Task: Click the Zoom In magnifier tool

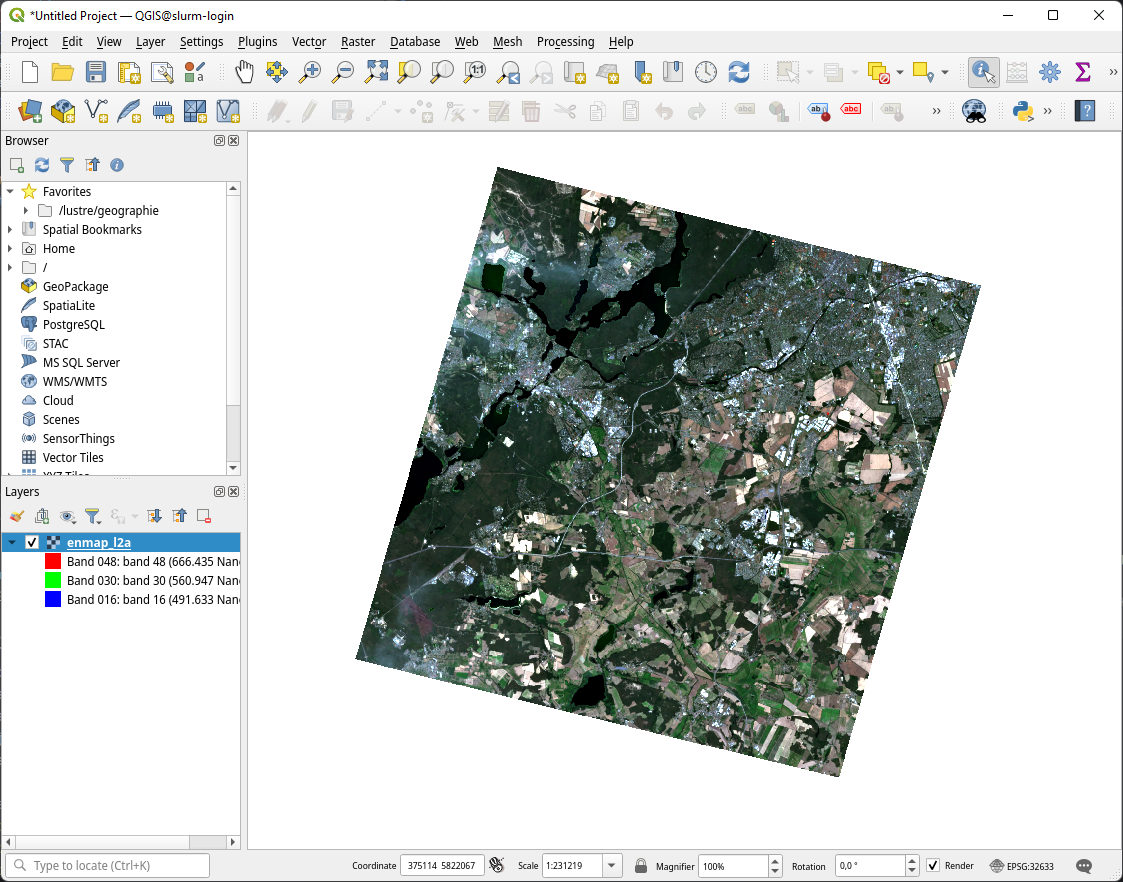Action: 309,72
